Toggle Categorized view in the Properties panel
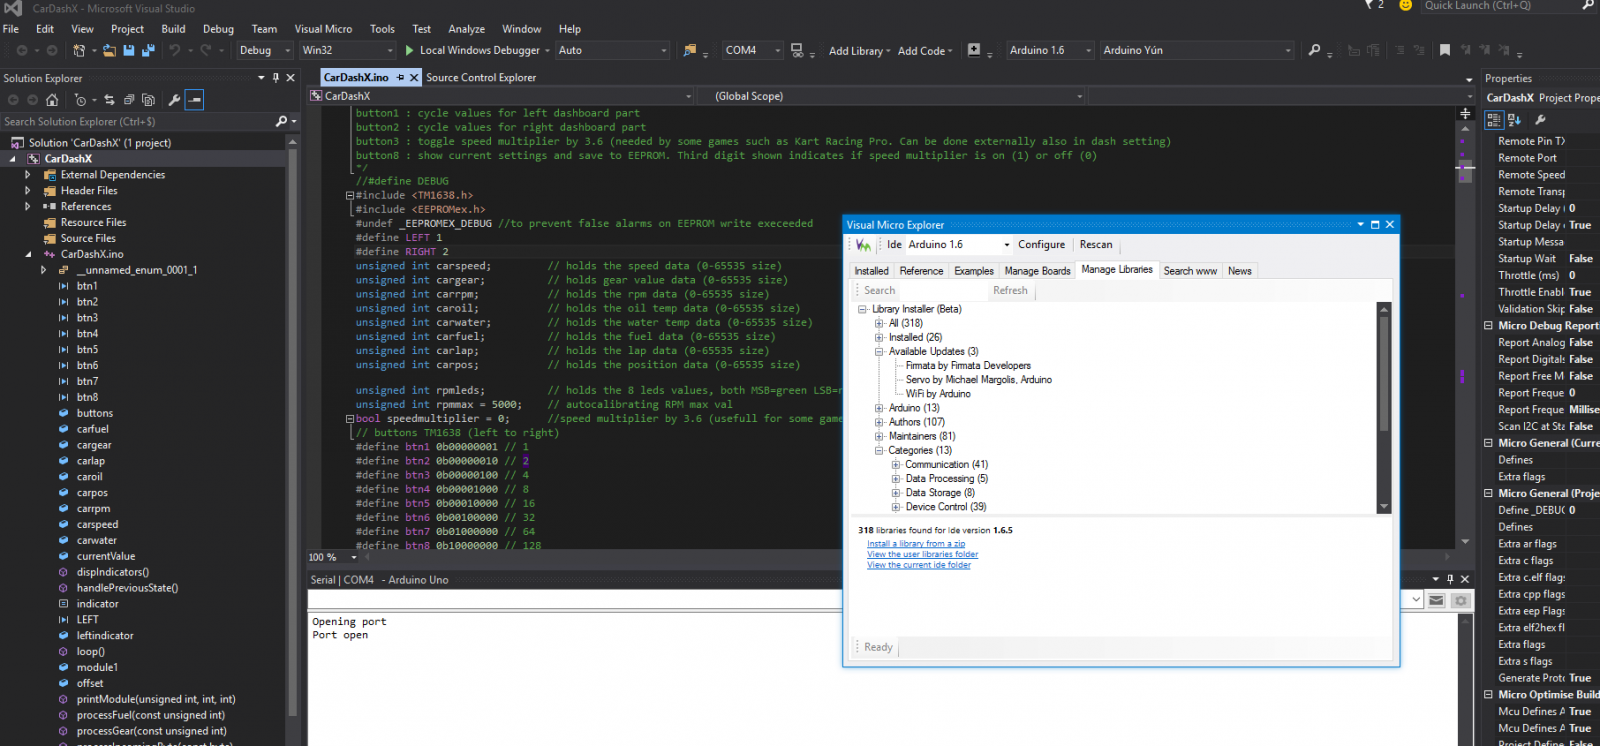1600x746 pixels. point(1494,120)
